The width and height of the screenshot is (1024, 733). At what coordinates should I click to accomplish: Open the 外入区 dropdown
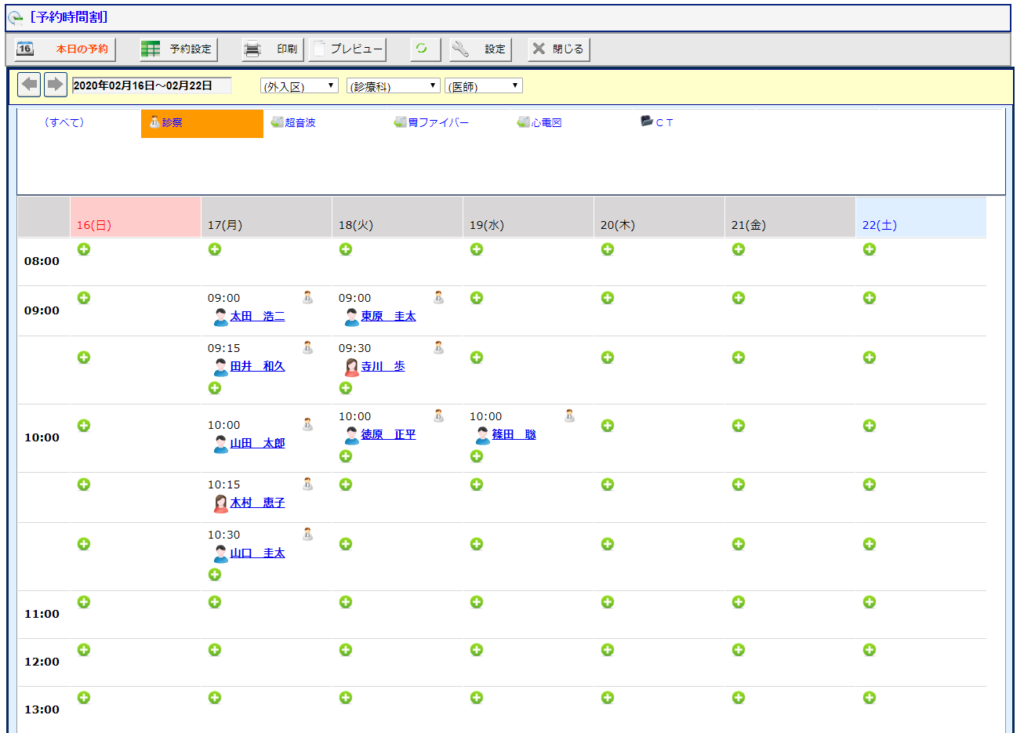pos(299,86)
